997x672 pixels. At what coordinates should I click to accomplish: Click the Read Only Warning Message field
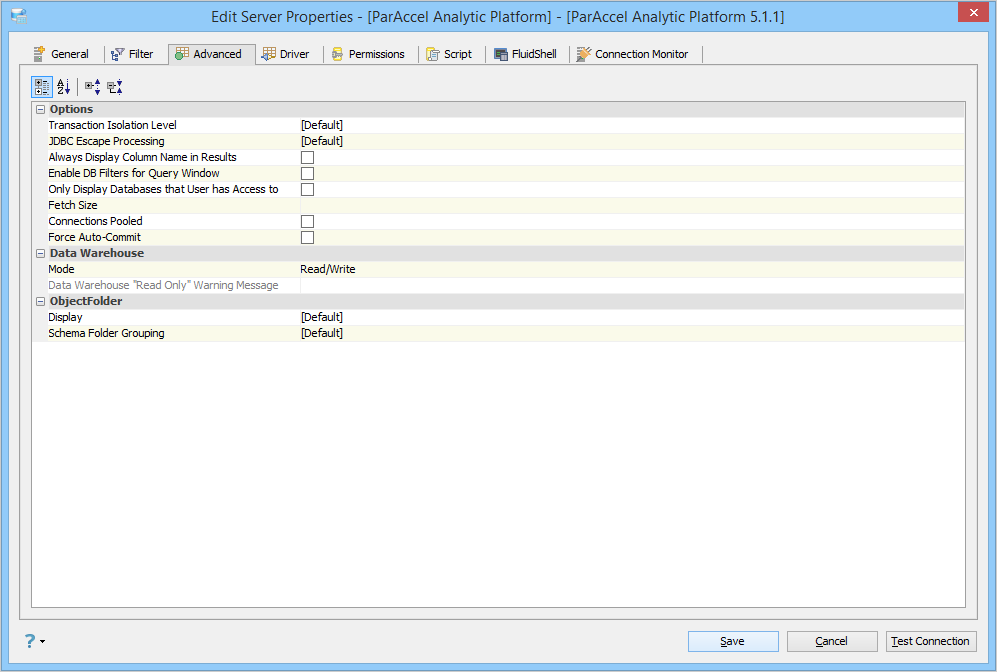point(632,285)
